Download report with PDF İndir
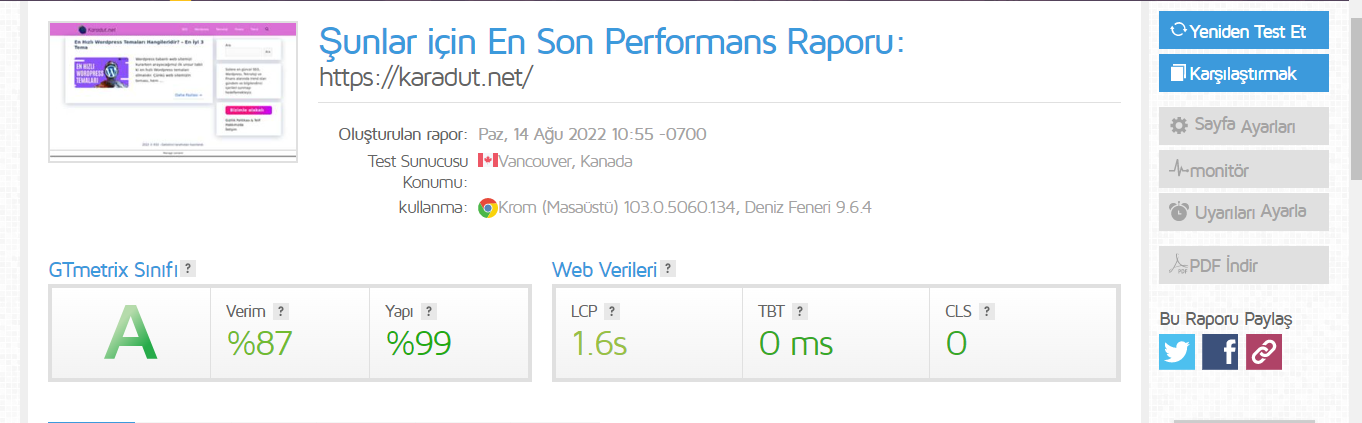 (1244, 265)
